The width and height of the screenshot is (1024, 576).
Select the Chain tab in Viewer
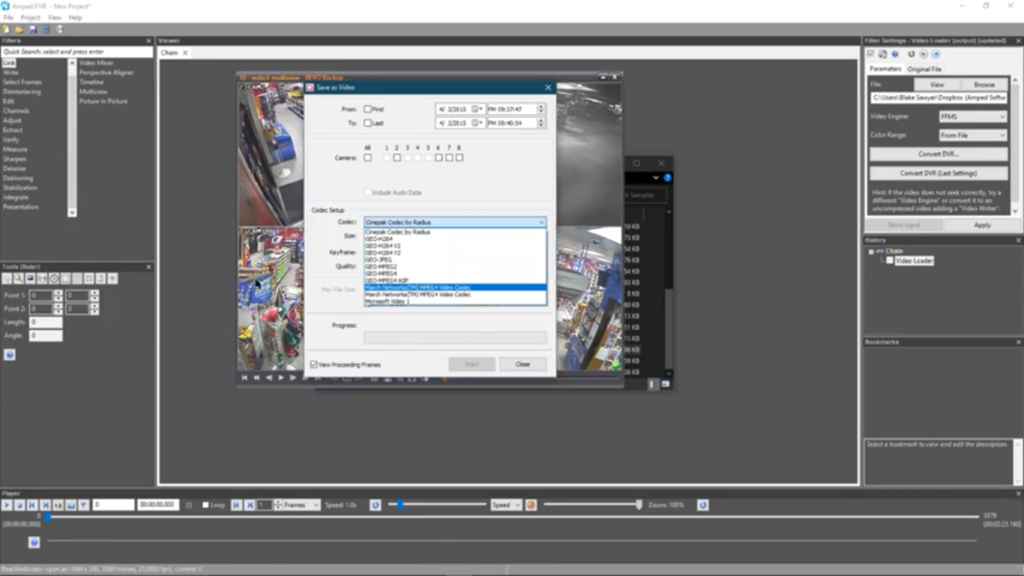coord(169,53)
